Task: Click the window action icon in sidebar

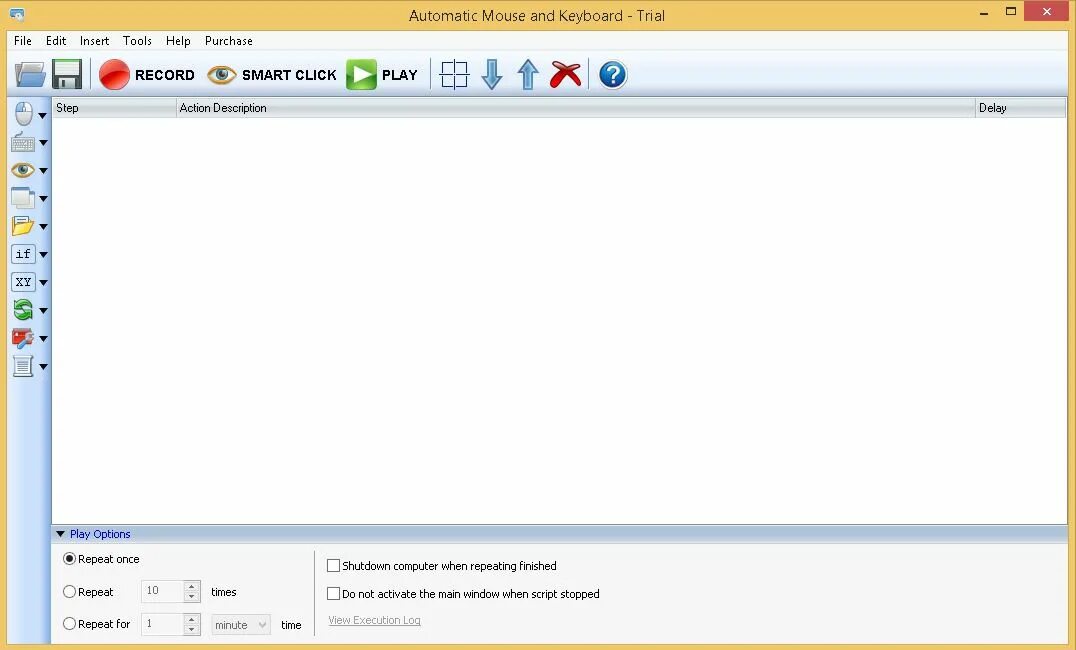Action: (23, 198)
